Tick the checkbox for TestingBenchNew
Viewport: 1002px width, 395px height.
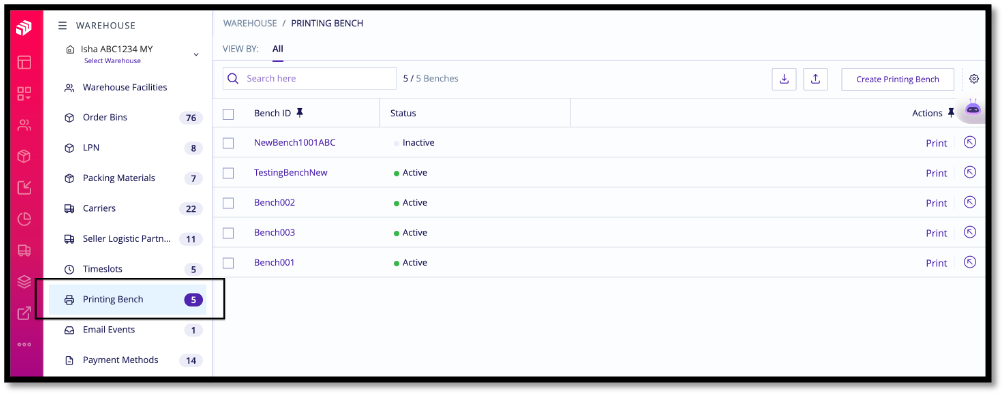228,173
